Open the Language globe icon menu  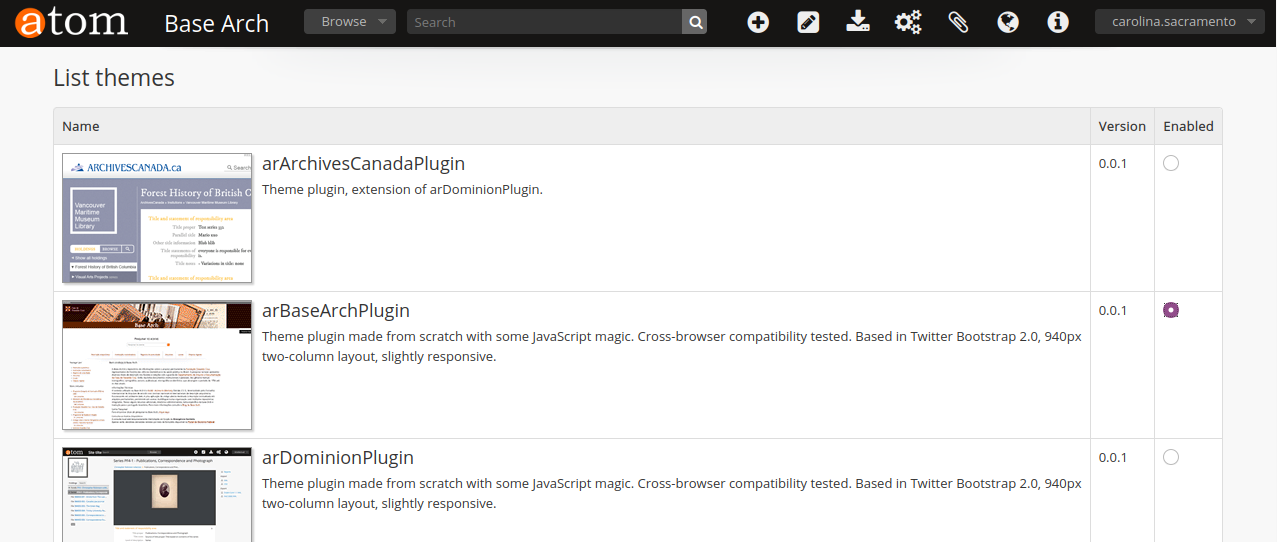[x=1008, y=22]
